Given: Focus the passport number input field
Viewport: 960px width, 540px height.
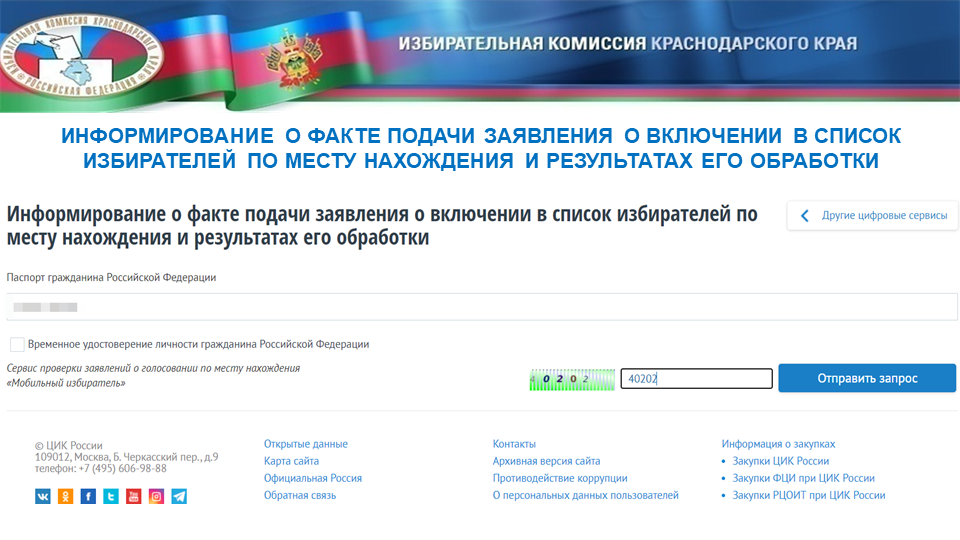Looking at the screenshot, I should [x=480, y=307].
